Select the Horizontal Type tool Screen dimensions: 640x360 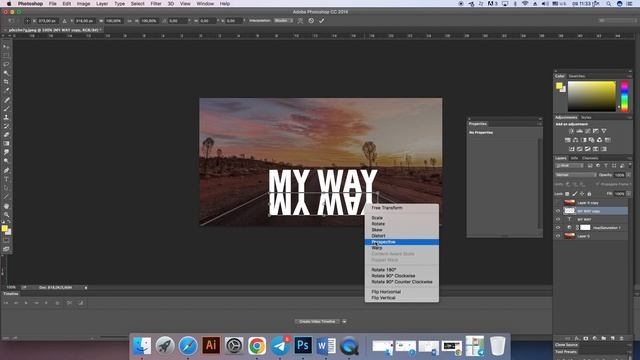pos(6,179)
